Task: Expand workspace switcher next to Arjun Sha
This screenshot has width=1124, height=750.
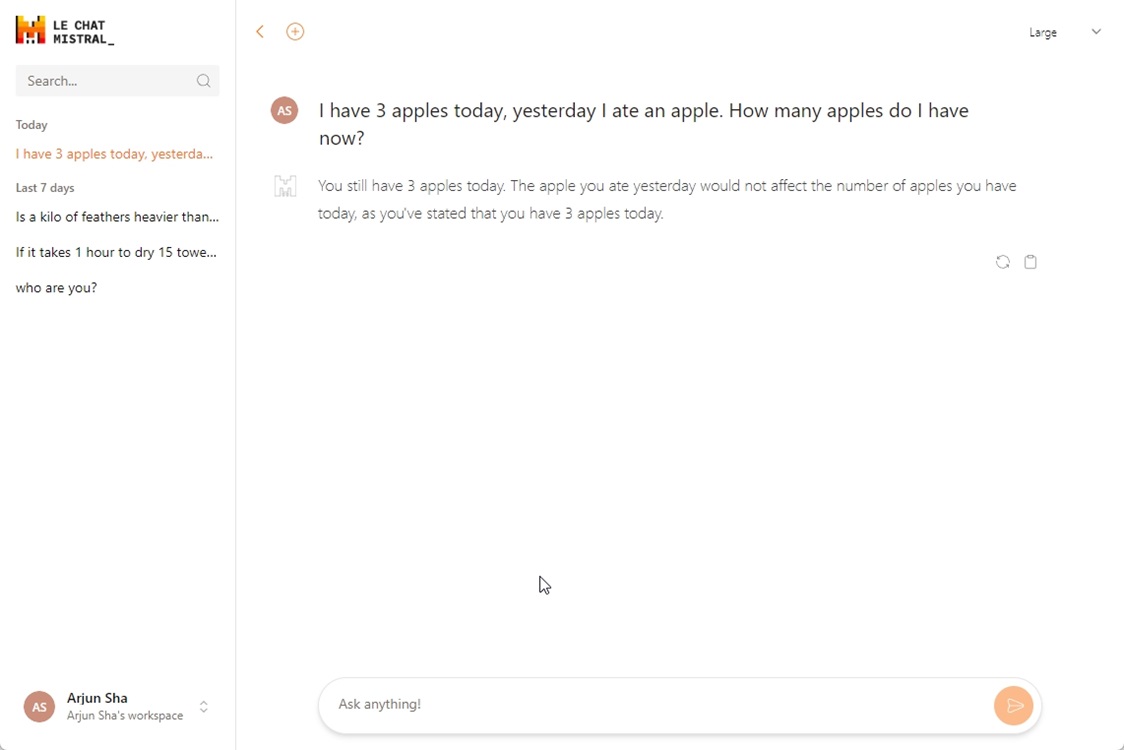Action: (x=204, y=707)
